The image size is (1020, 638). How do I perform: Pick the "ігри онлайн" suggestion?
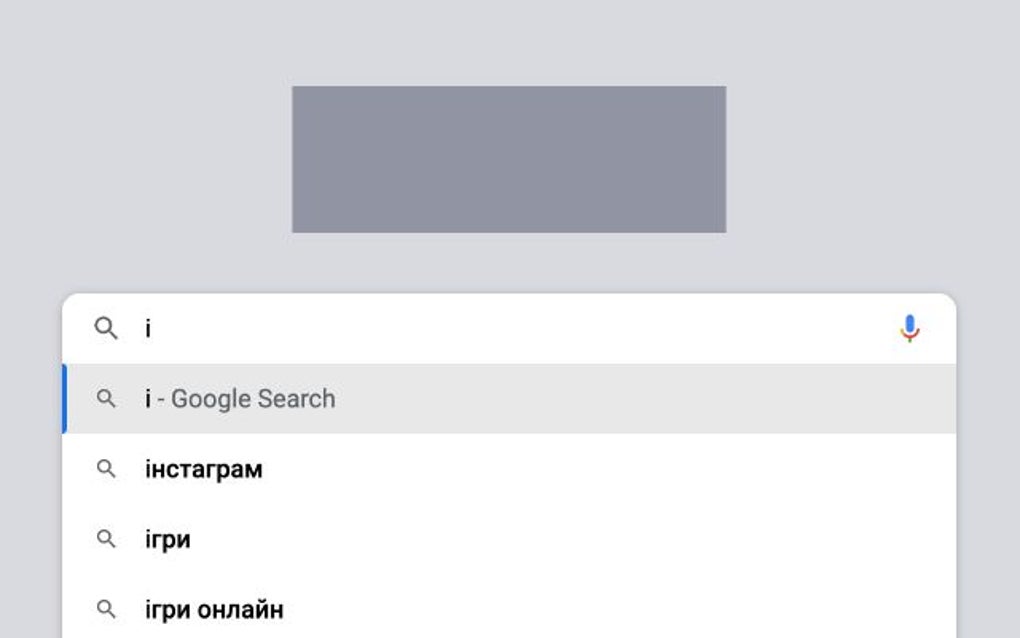coord(215,607)
